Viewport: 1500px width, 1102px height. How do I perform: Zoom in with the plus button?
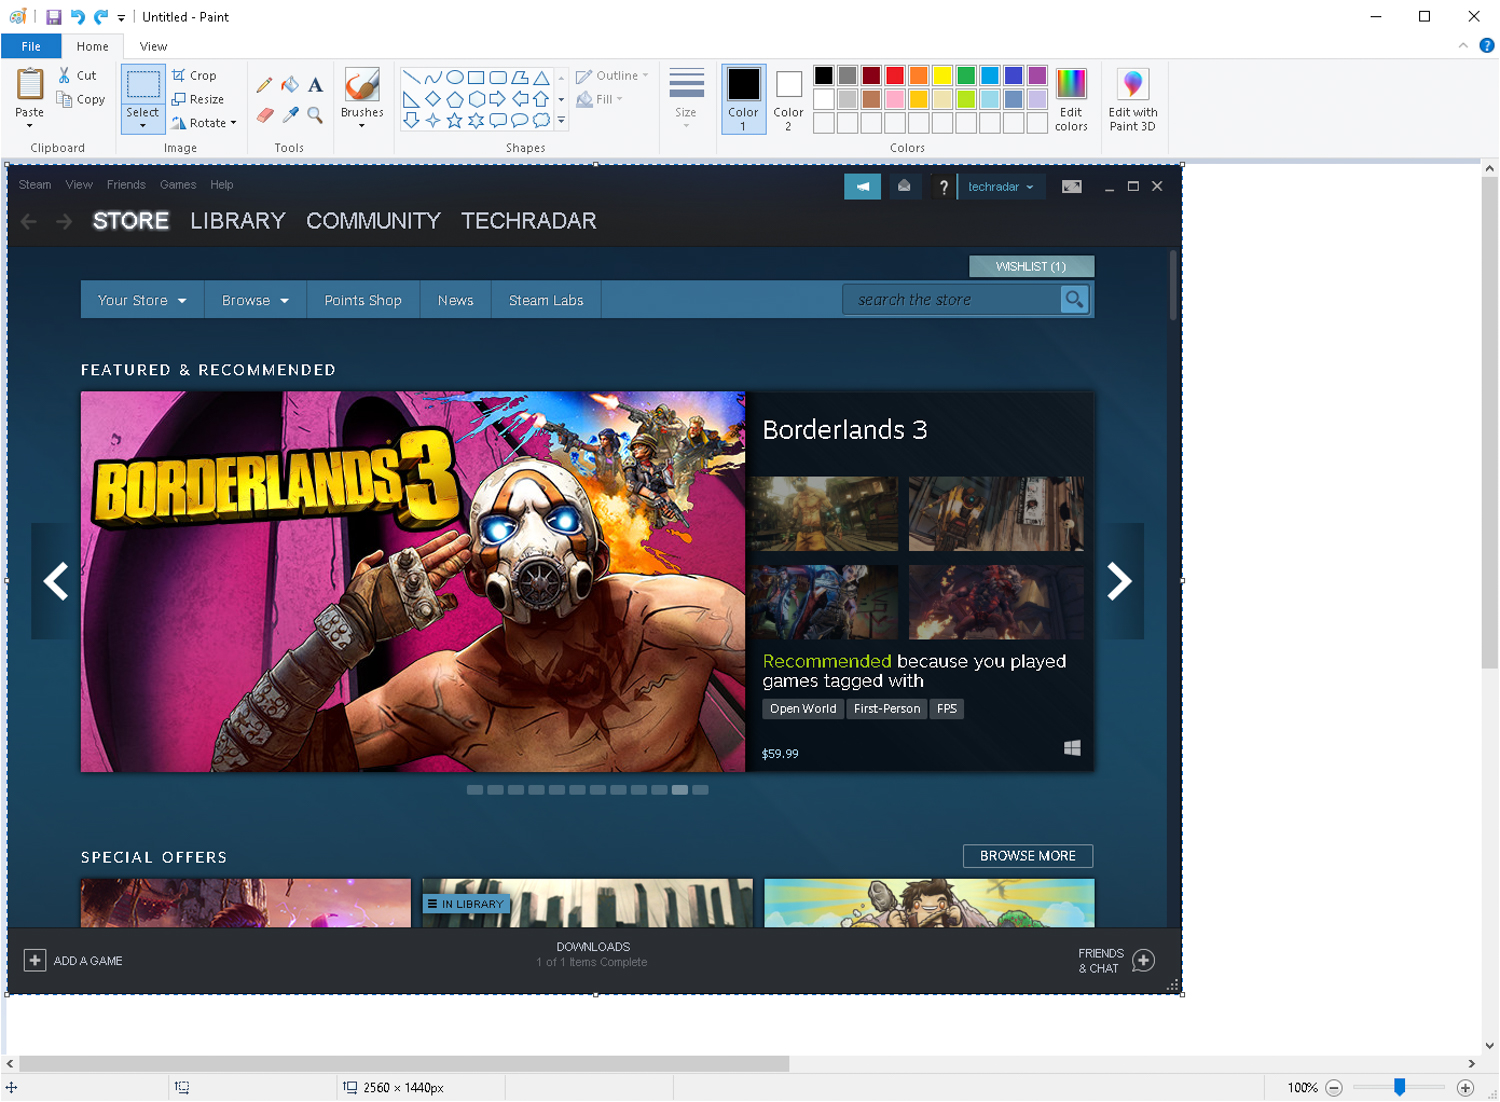click(1466, 1088)
